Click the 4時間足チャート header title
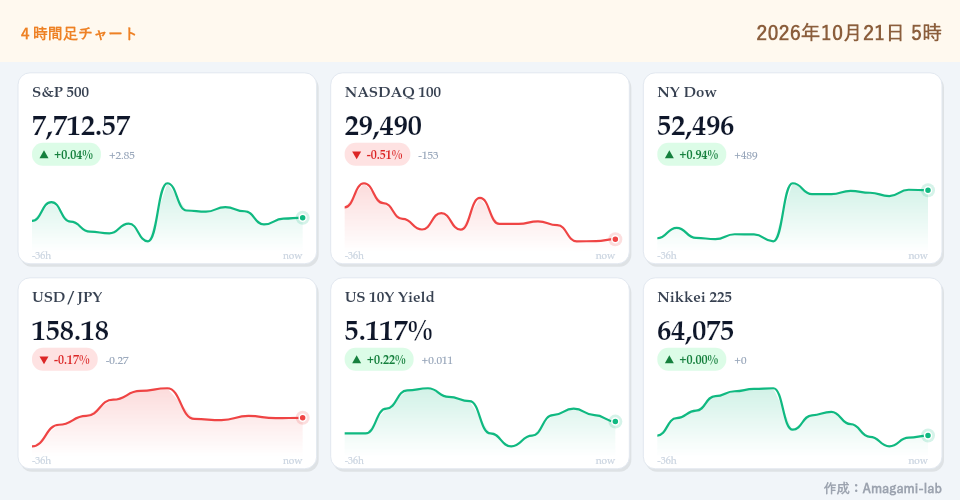Screen dimensions: 960x500 pyautogui.click(x=78, y=34)
